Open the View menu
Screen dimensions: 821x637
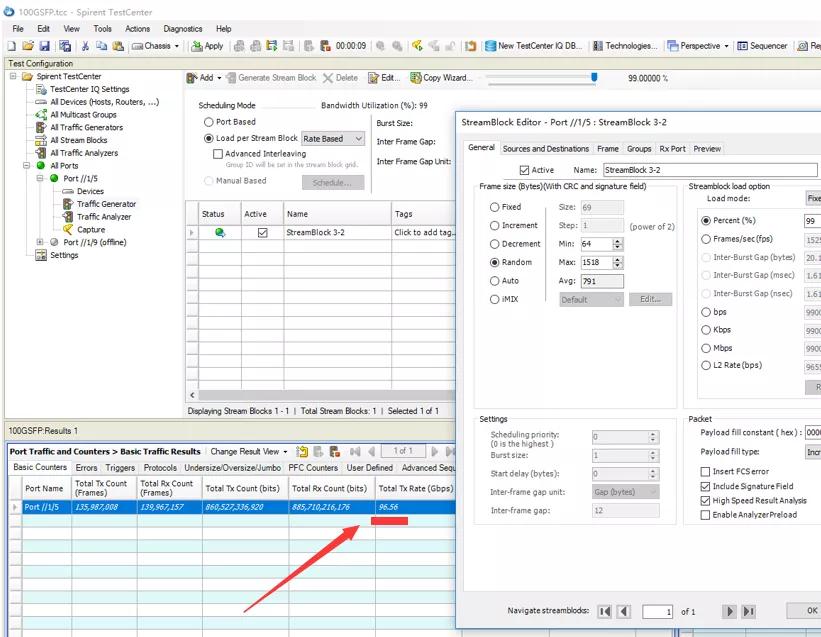pos(72,29)
